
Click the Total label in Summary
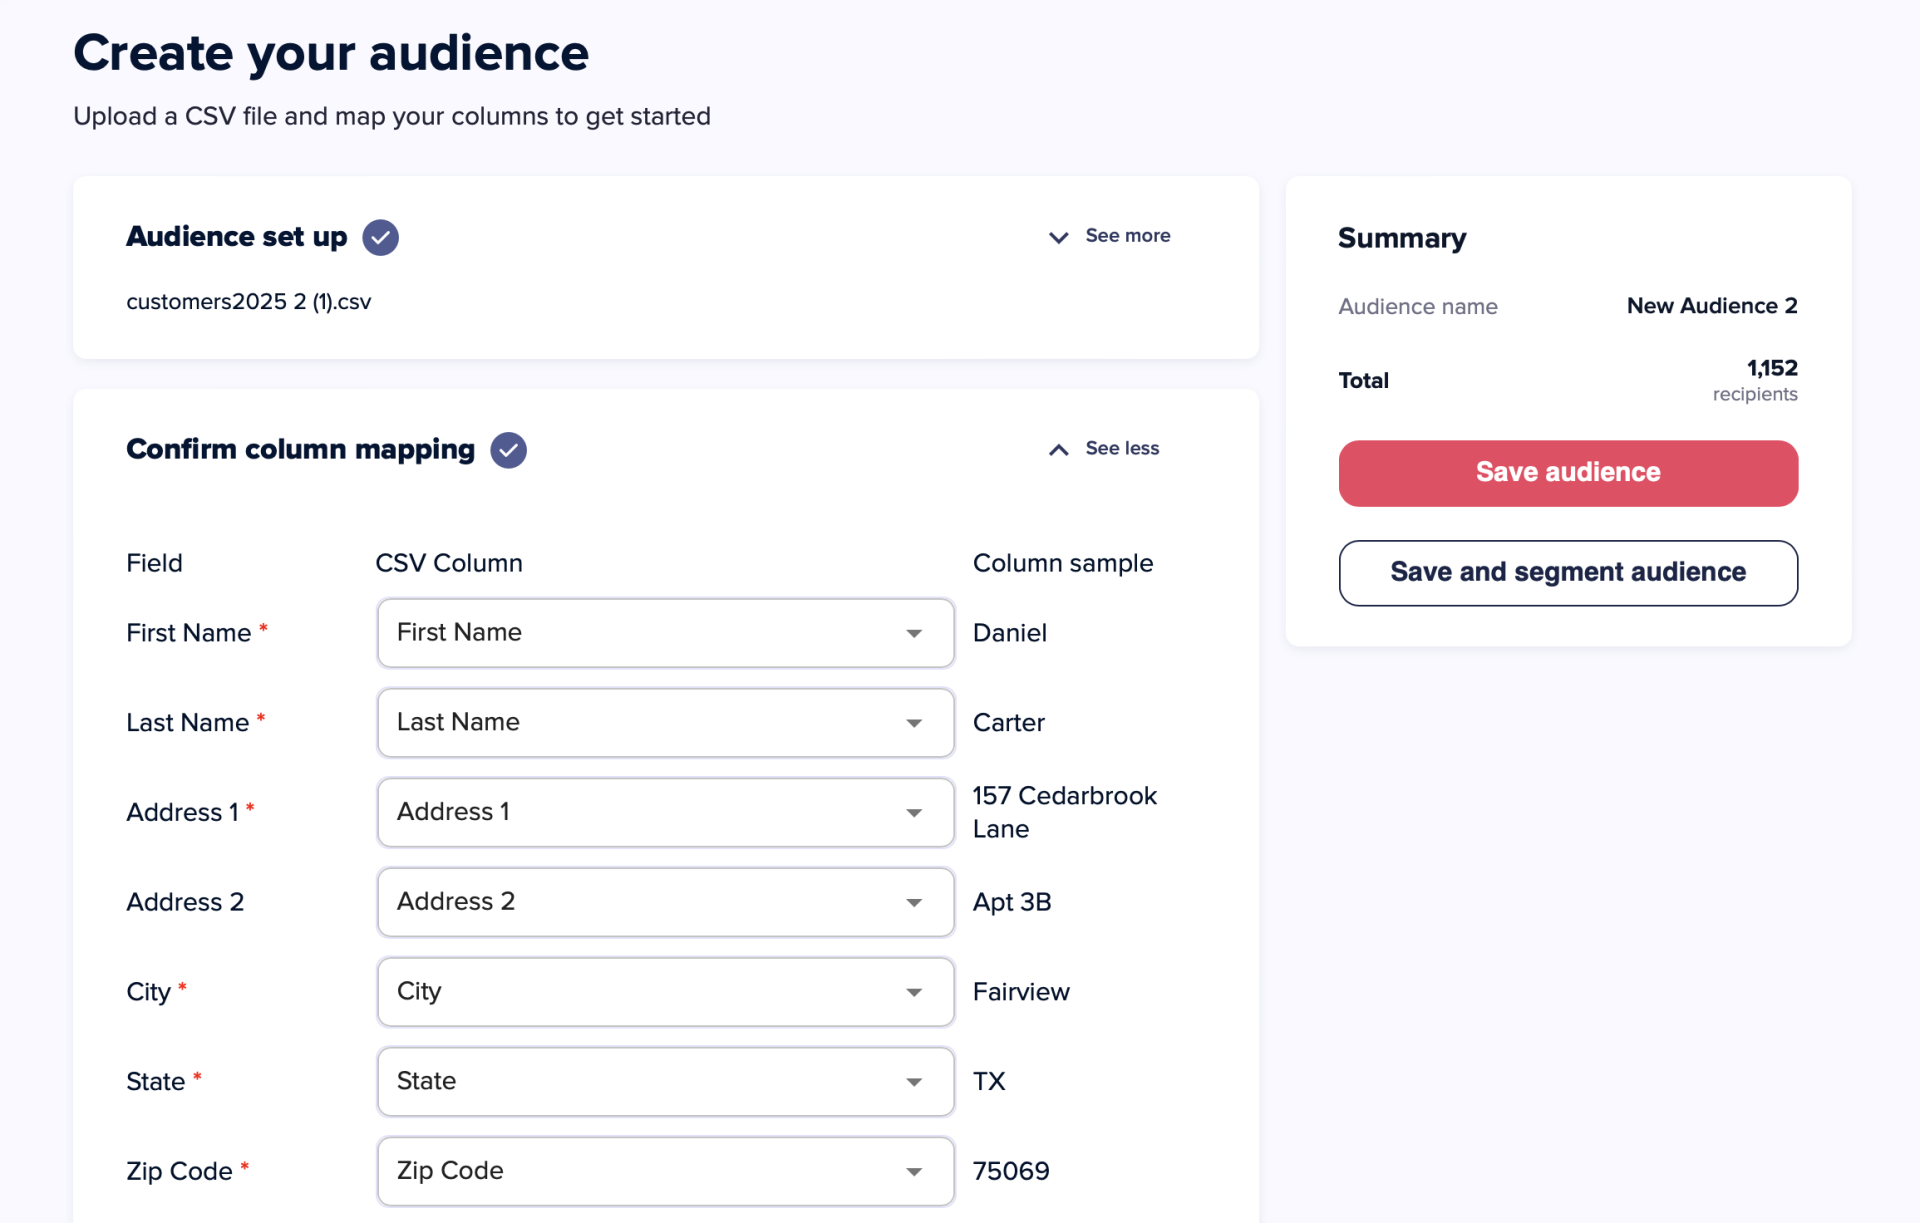[1364, 380]
